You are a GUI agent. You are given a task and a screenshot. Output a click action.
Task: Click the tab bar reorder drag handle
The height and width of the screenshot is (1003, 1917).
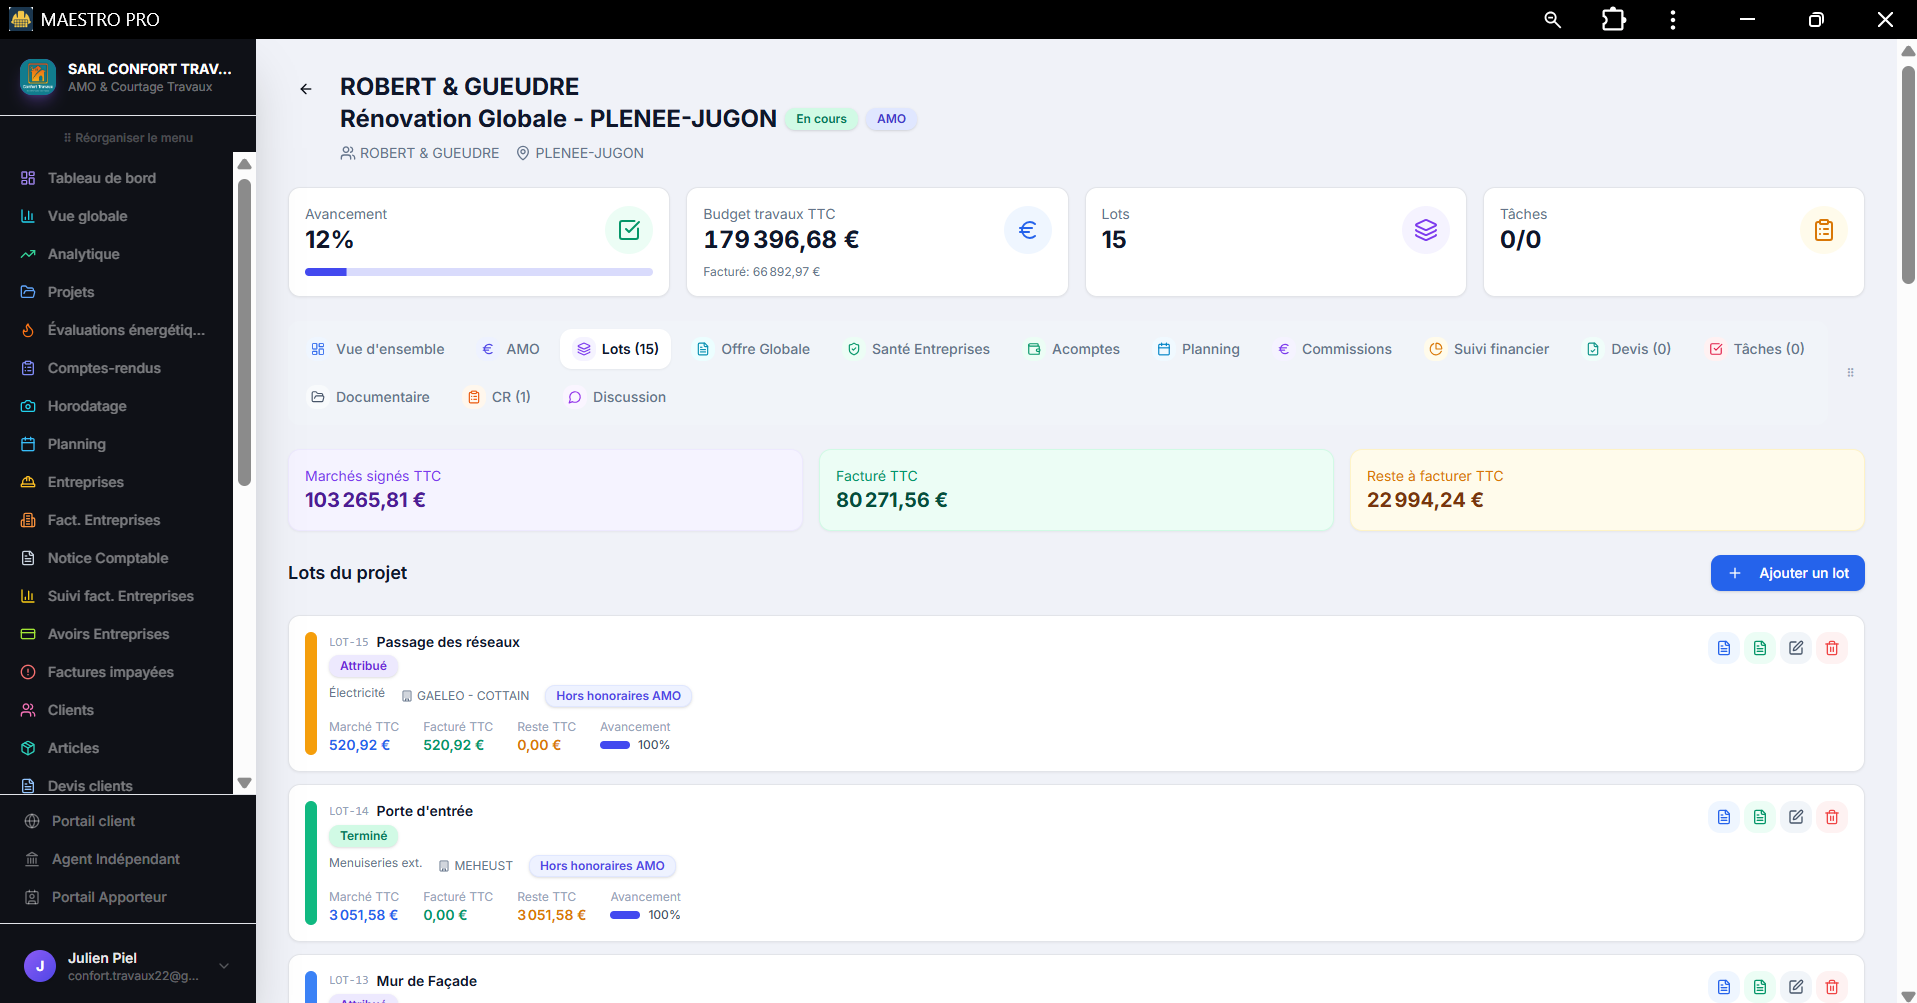pyautogui.click(x=1850, y=373)
